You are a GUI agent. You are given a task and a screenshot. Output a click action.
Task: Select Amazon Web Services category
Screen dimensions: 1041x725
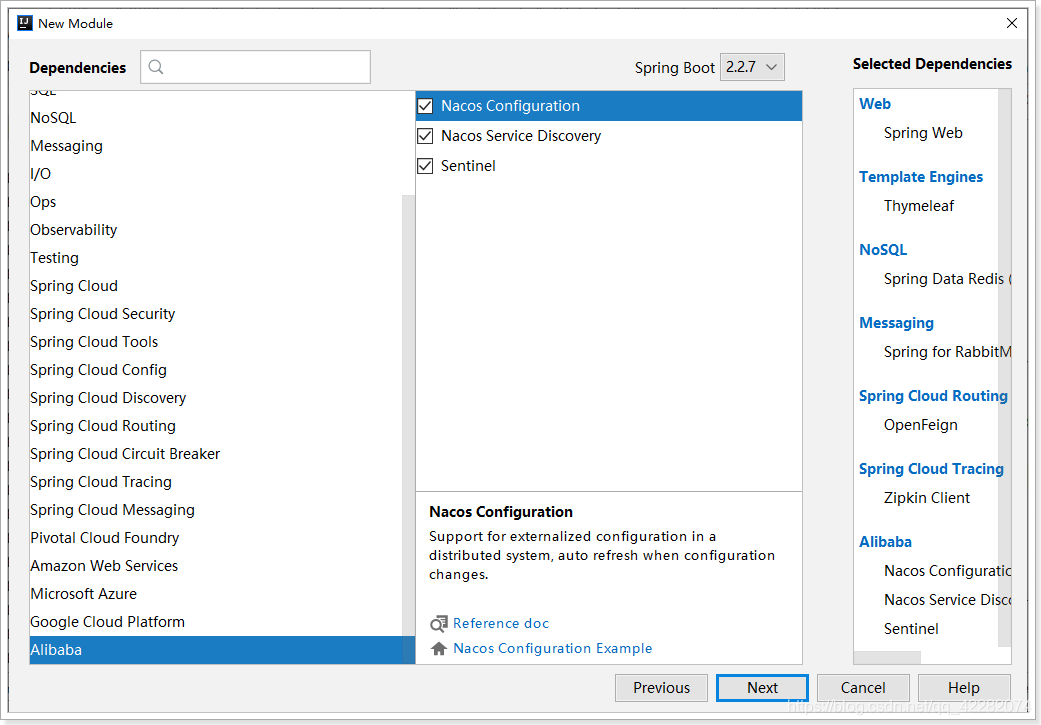(216, 566)
